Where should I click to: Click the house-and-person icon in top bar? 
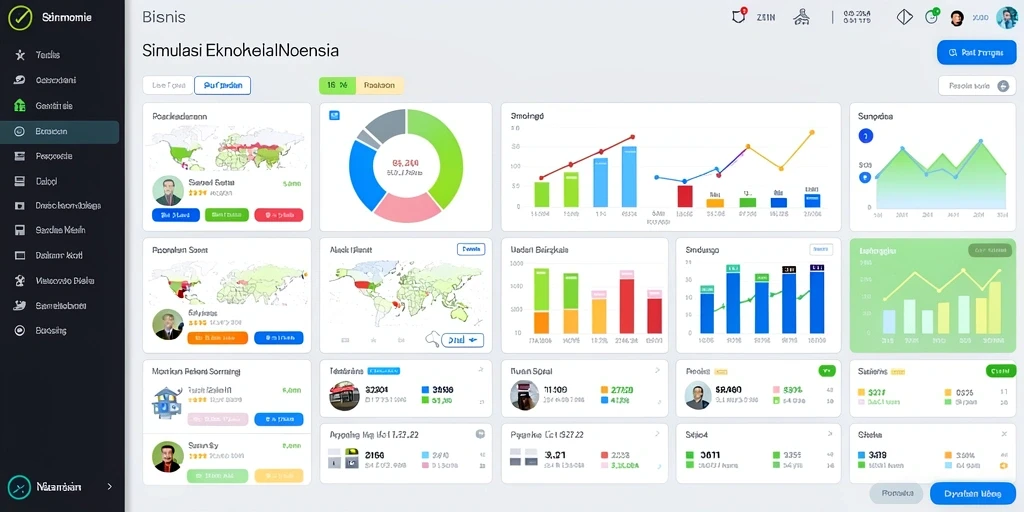pyautogui.click(x=802, y=18)
